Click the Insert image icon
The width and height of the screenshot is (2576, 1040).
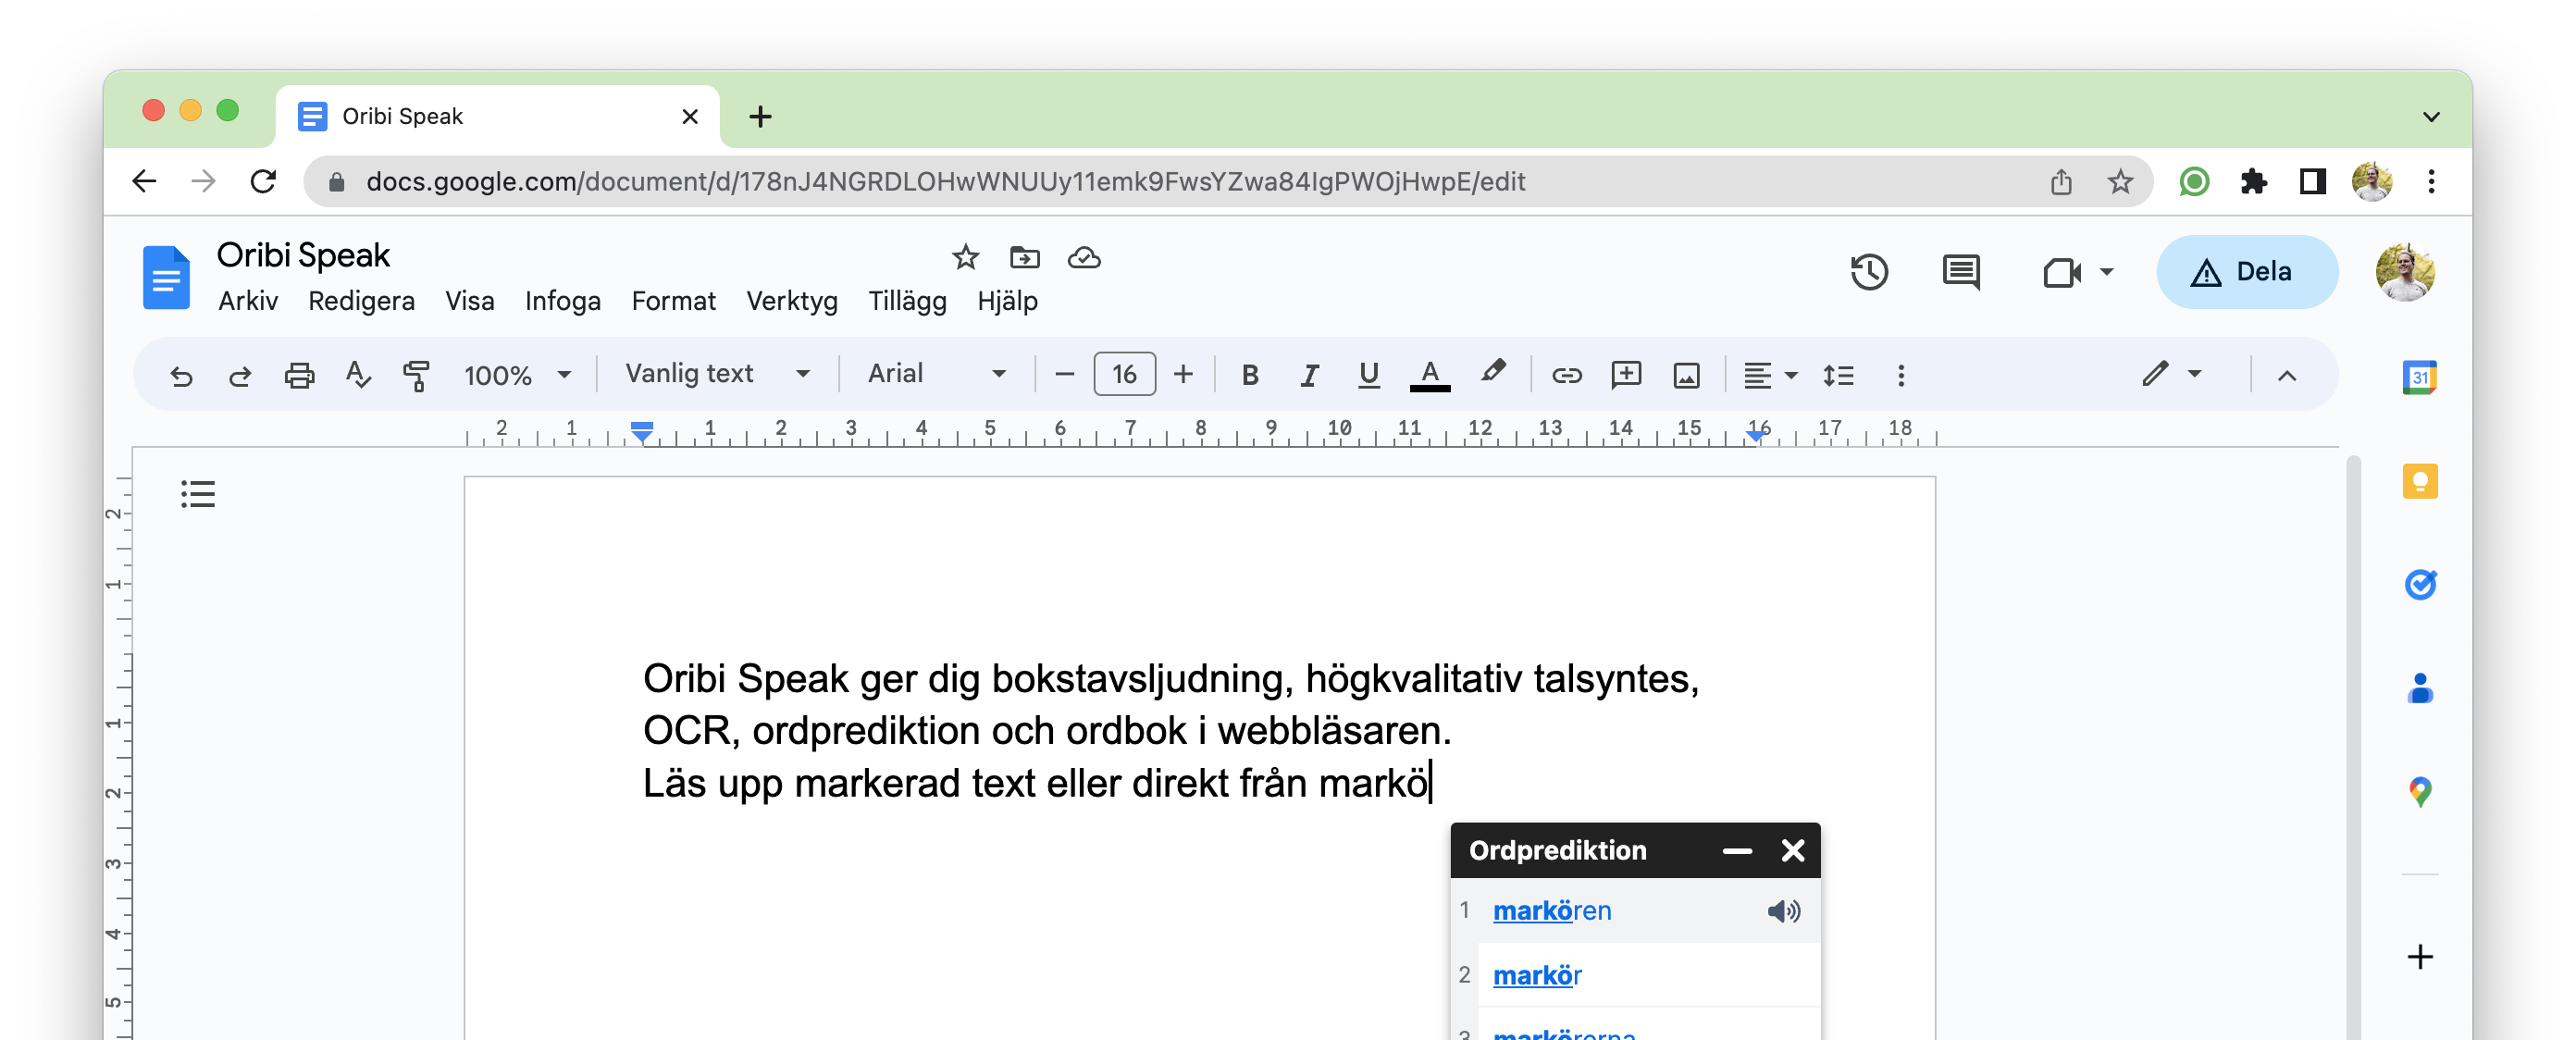tap(1686, 376)
